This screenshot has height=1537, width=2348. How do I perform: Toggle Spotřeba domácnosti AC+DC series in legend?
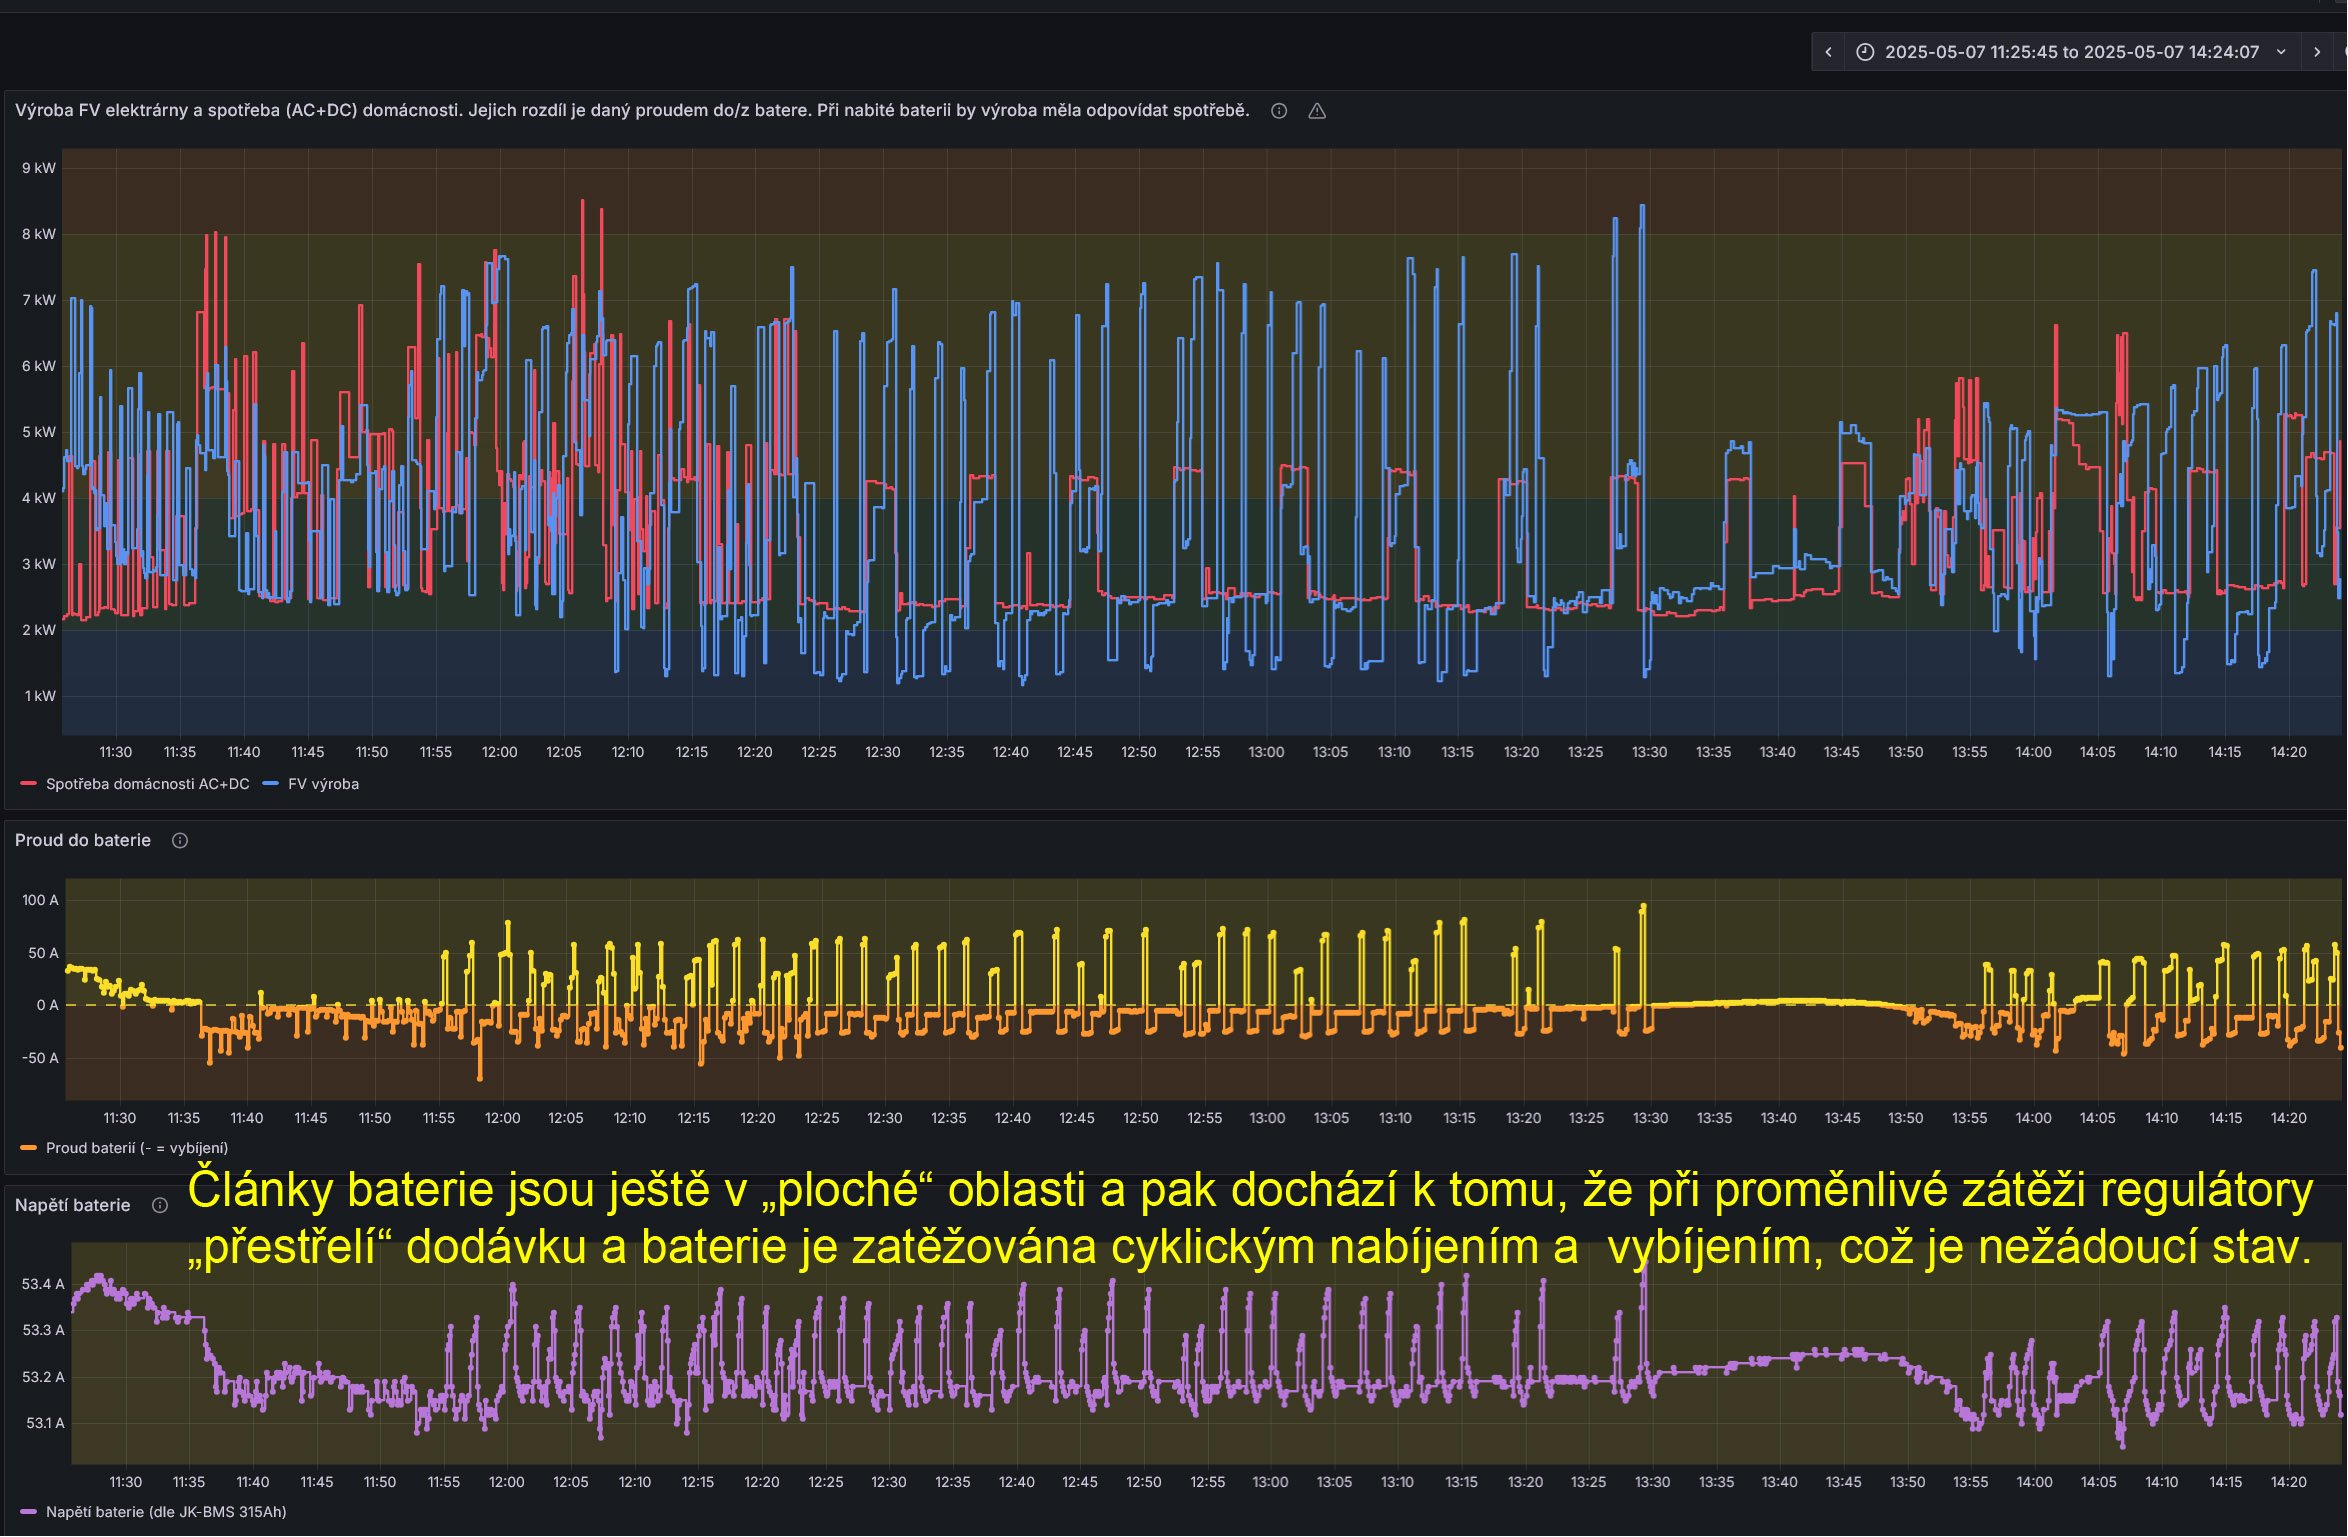147,785
